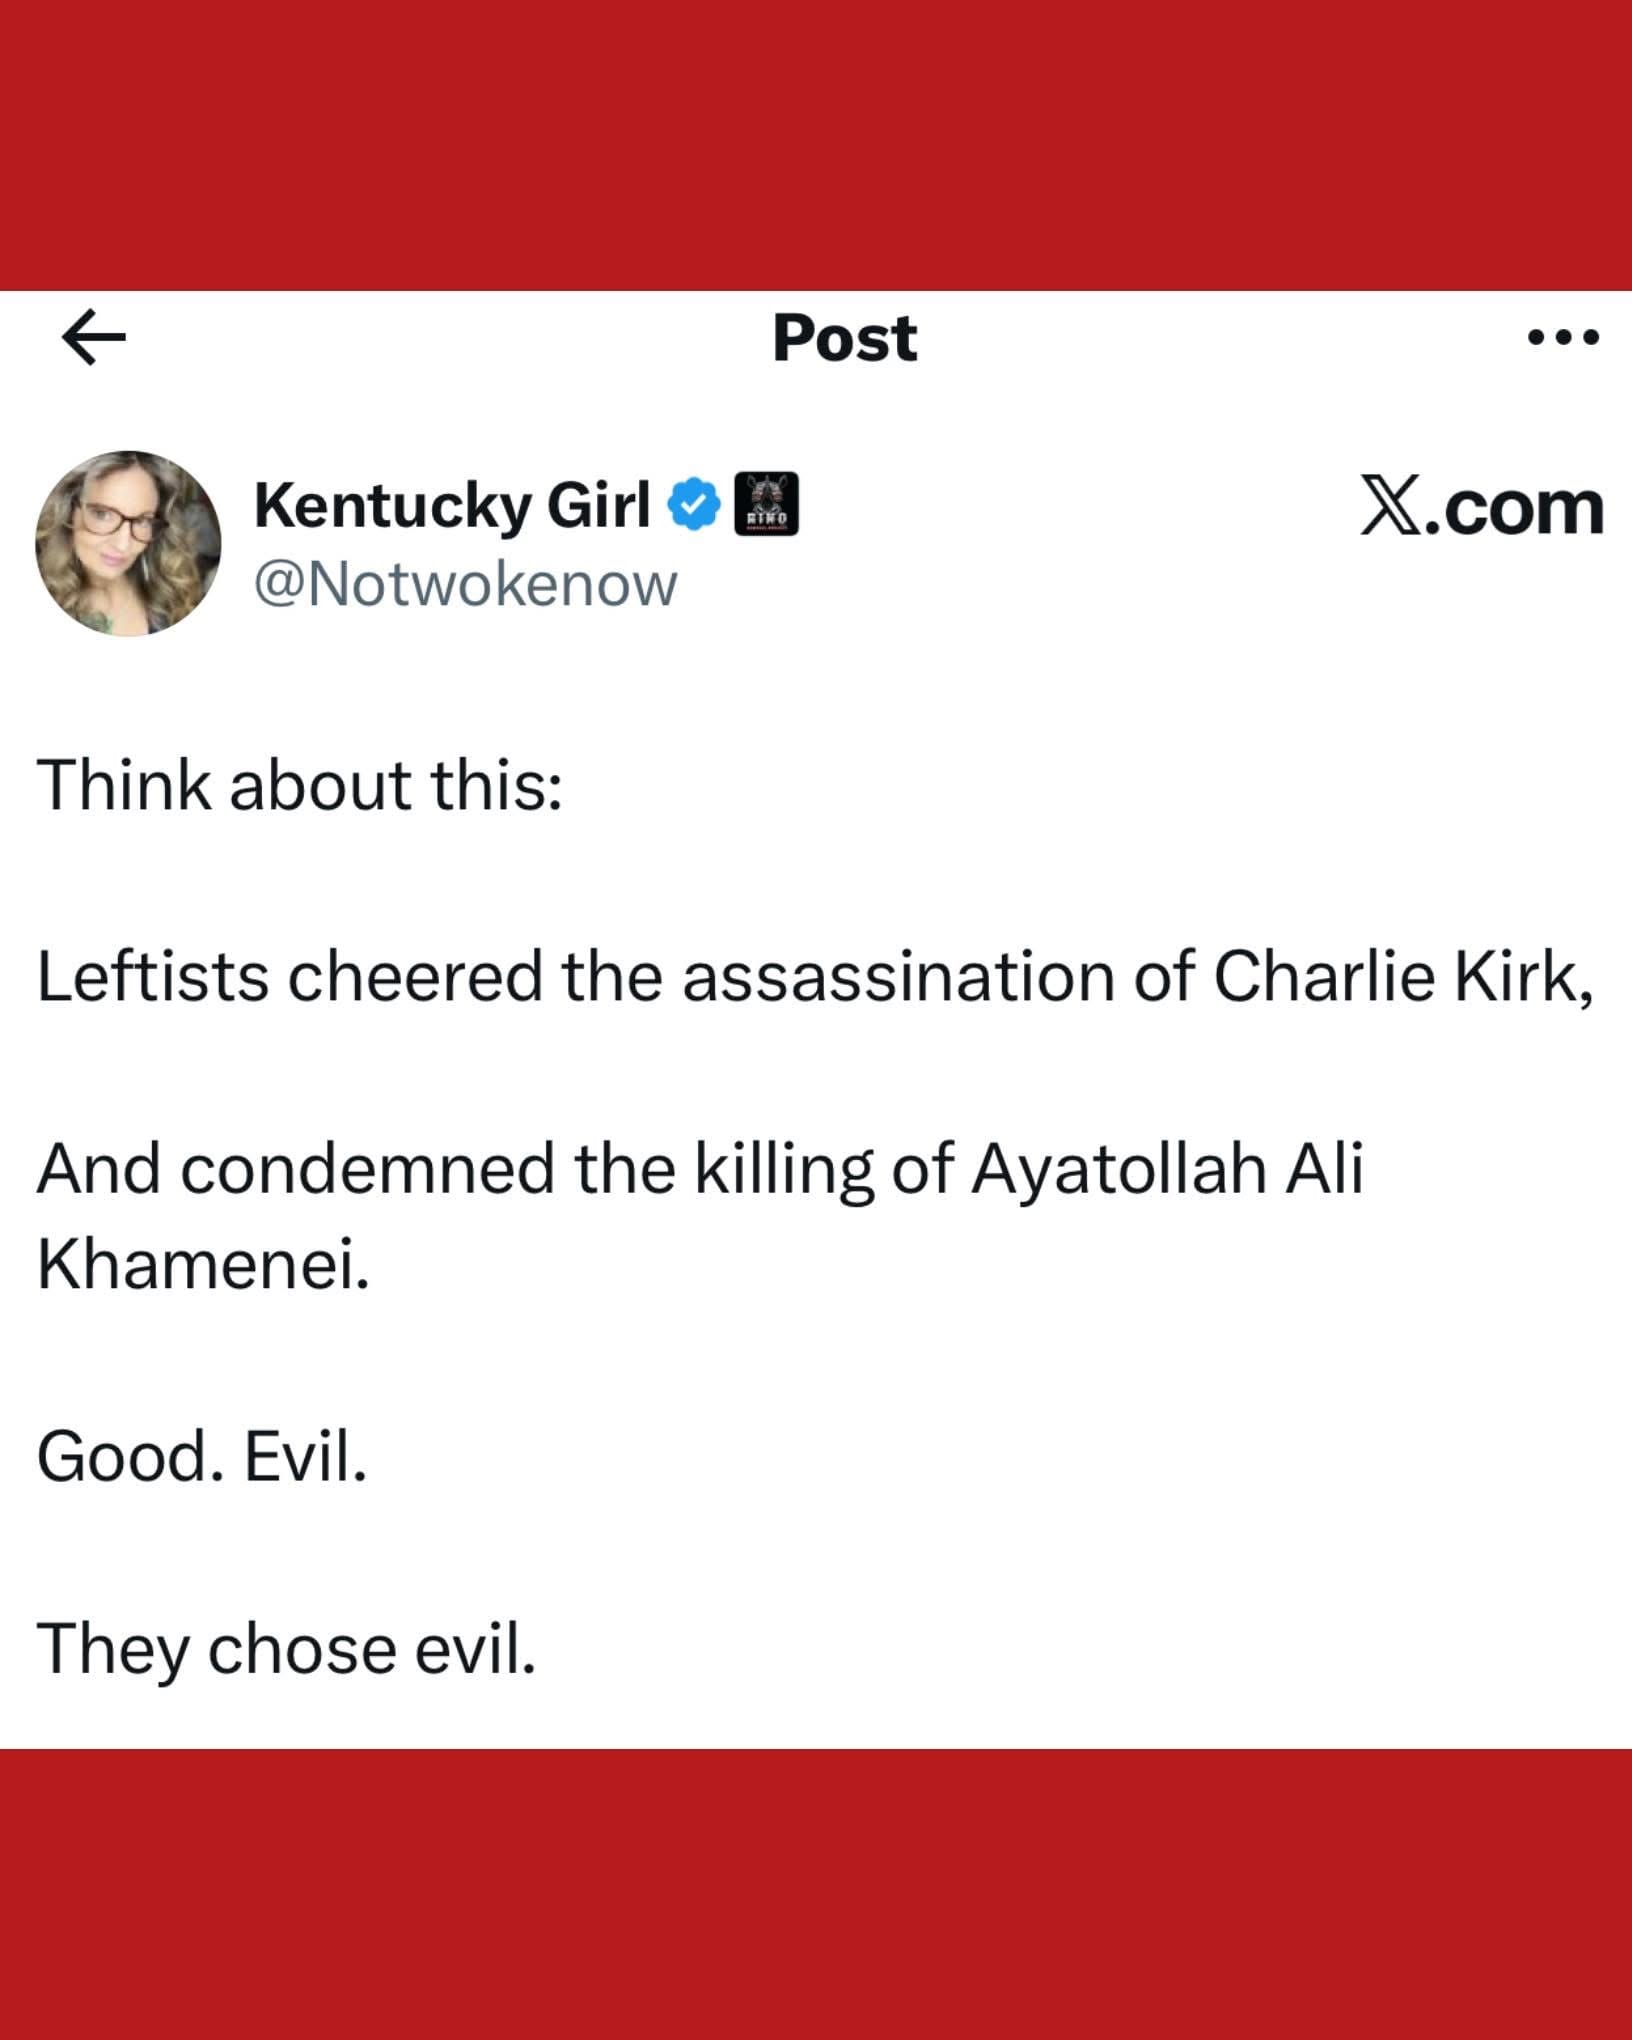Click the red banner below the post
The image size is (1632, 2040).
[x=816, y=1894]
